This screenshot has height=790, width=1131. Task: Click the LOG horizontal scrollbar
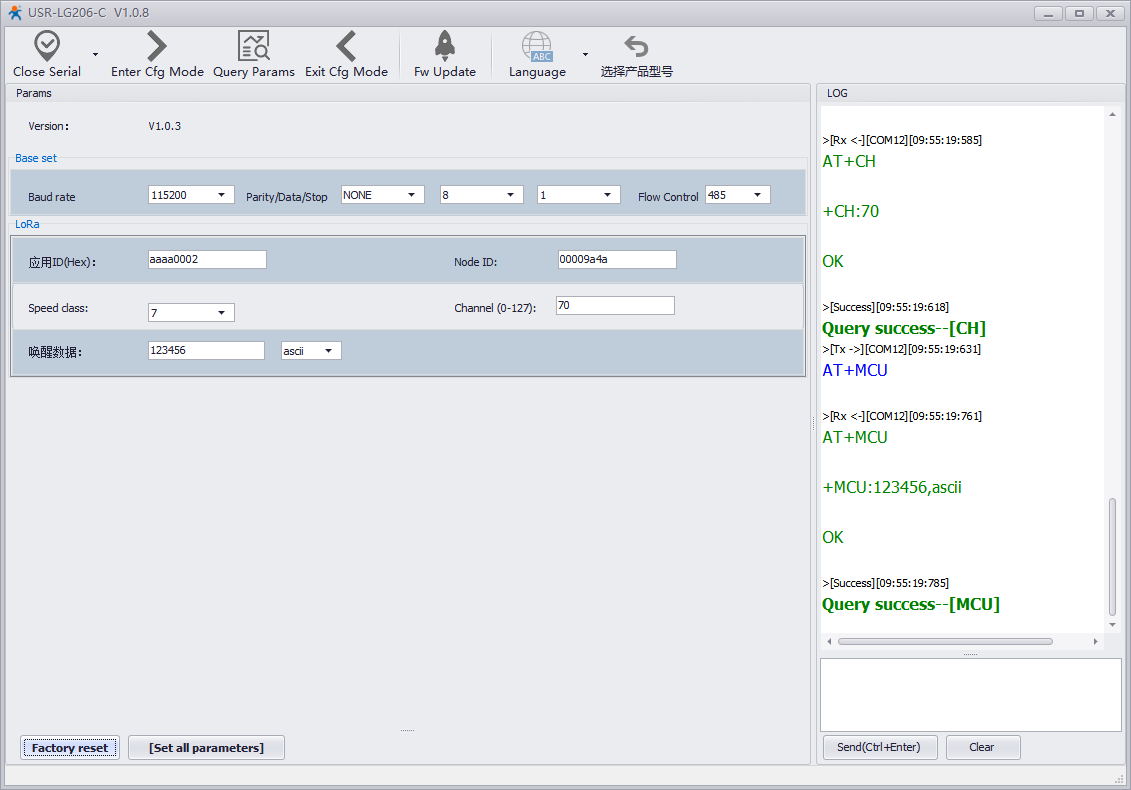pyautogui.click(x=945, y=641)
